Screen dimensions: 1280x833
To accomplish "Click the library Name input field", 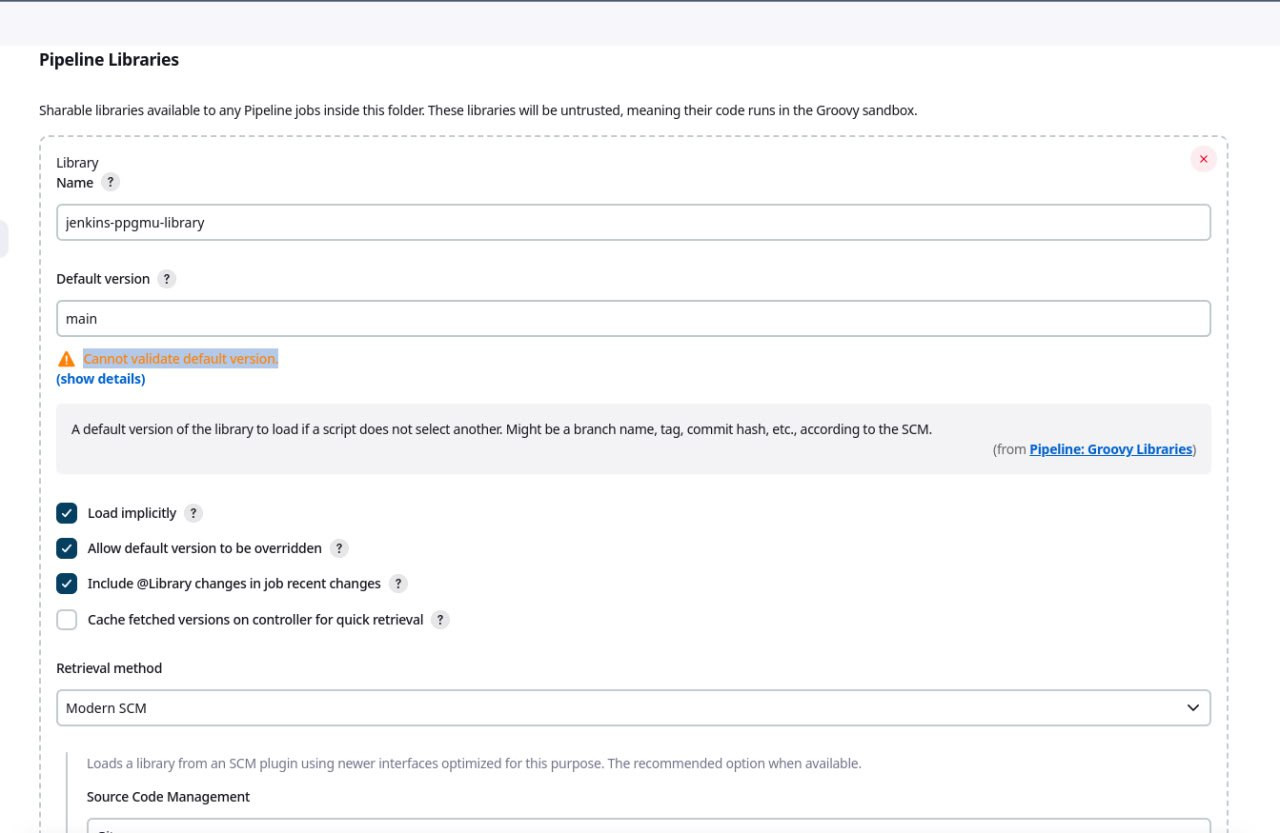I will click(x=633, y=223).
